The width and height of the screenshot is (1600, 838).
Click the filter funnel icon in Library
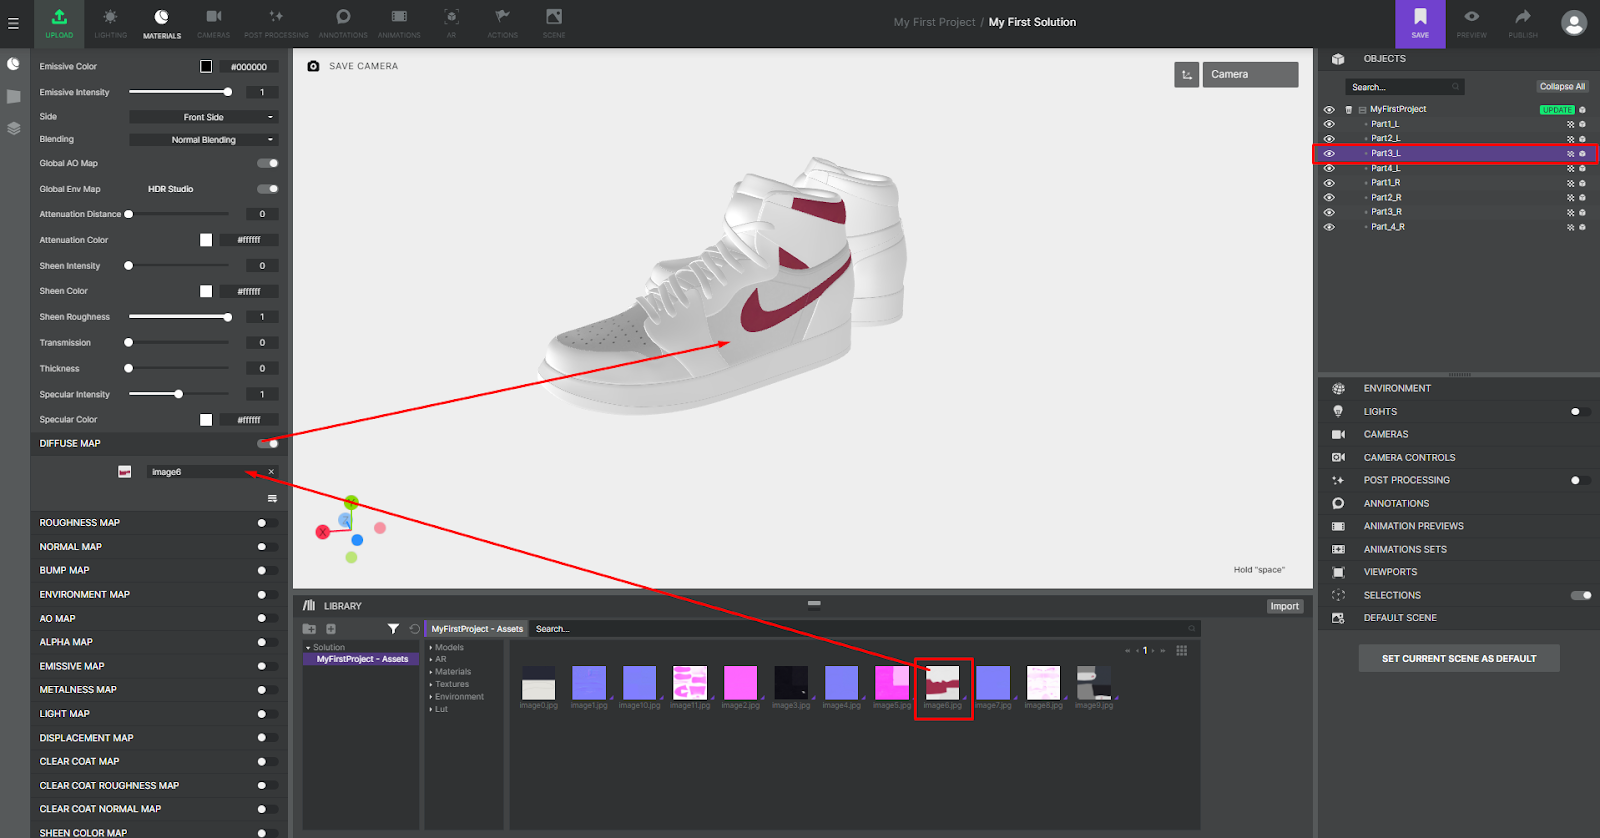393,629
